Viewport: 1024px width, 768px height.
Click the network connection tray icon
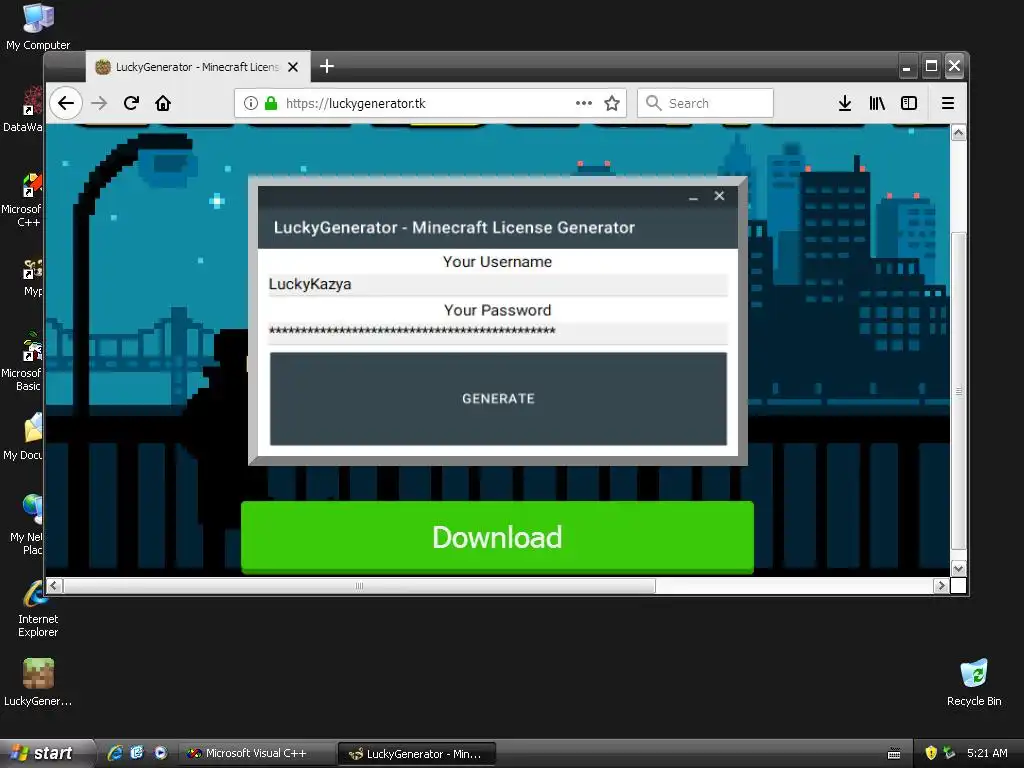pos(950,753)
